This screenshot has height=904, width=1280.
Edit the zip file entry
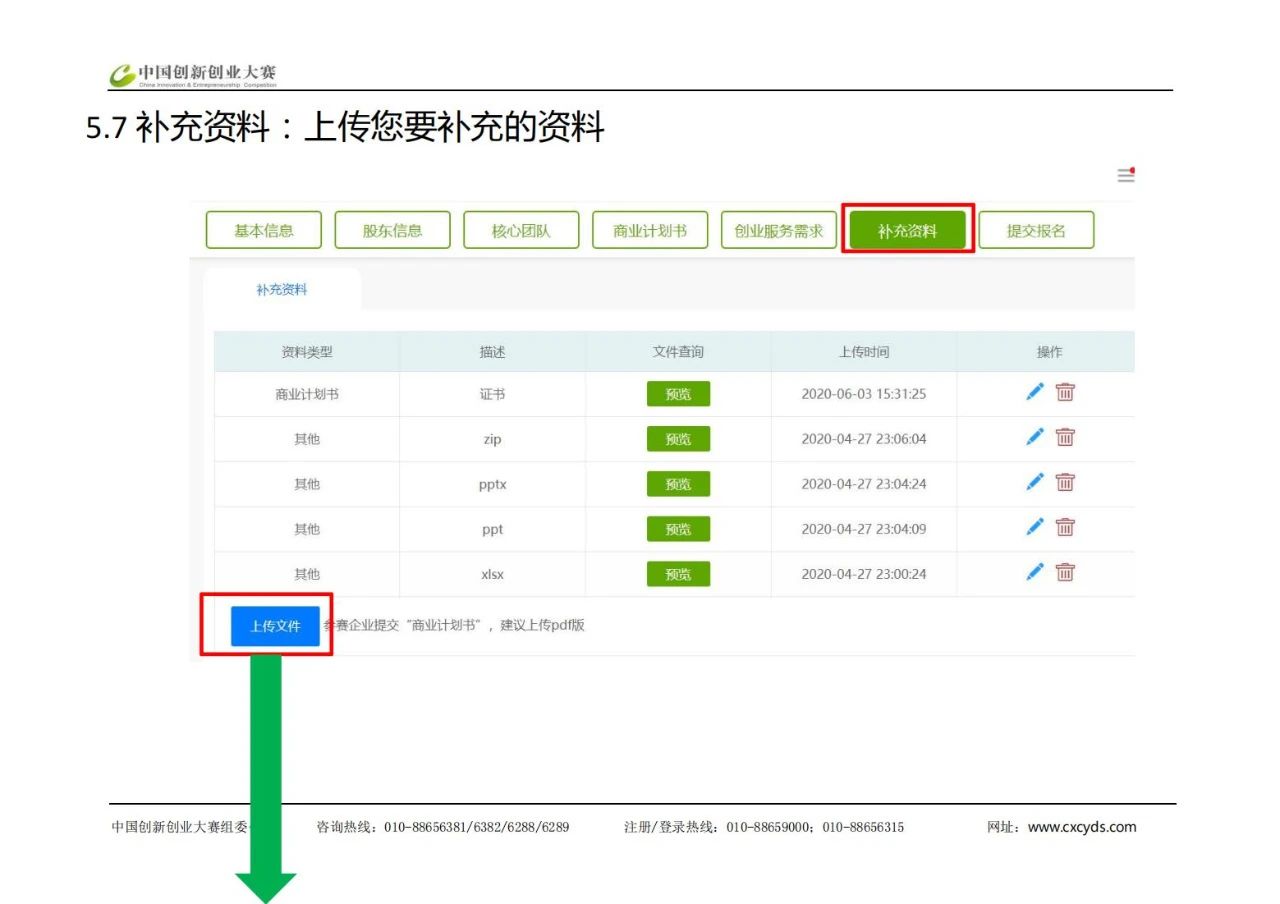pos(1035,437)
